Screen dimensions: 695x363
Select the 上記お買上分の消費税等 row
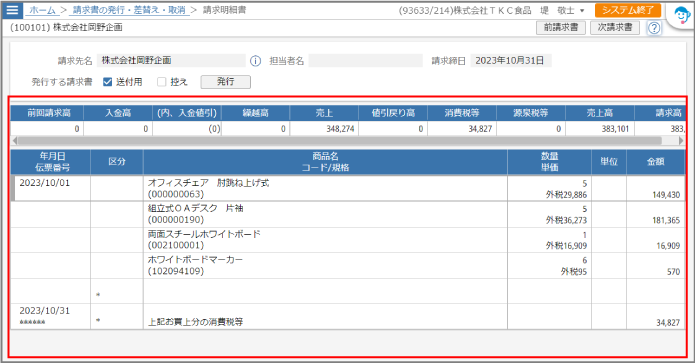[x=348, y=316]
